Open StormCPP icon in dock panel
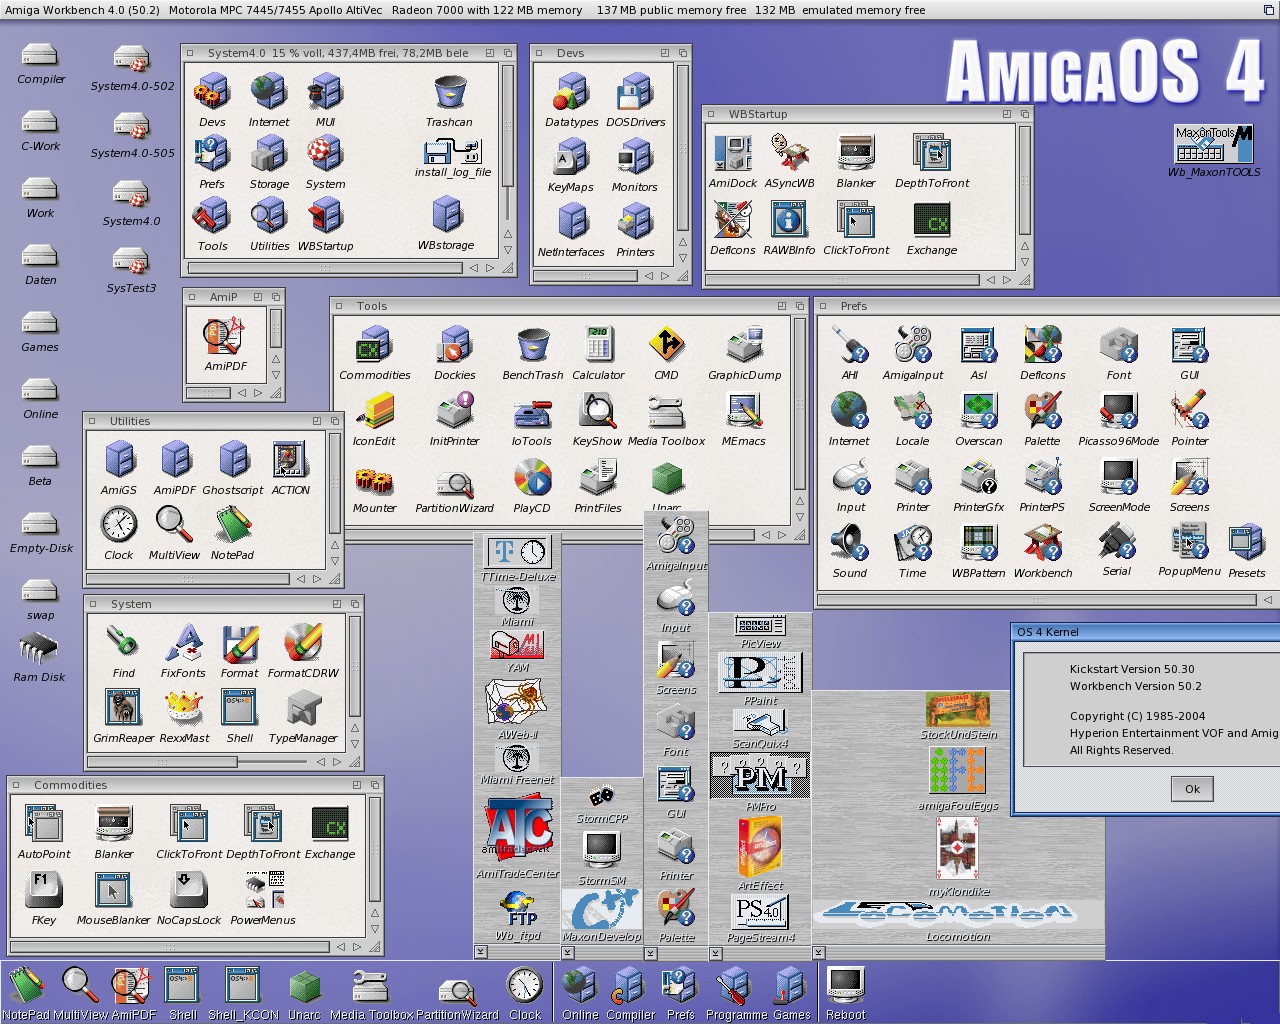1280x1024 pixels. 601,797
